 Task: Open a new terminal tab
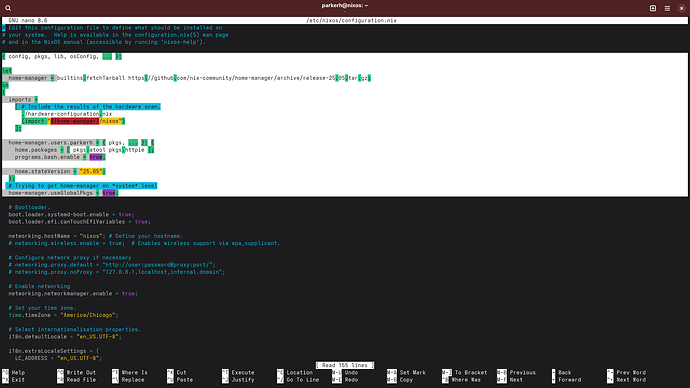pyautogui.click(x=653, y=8)
